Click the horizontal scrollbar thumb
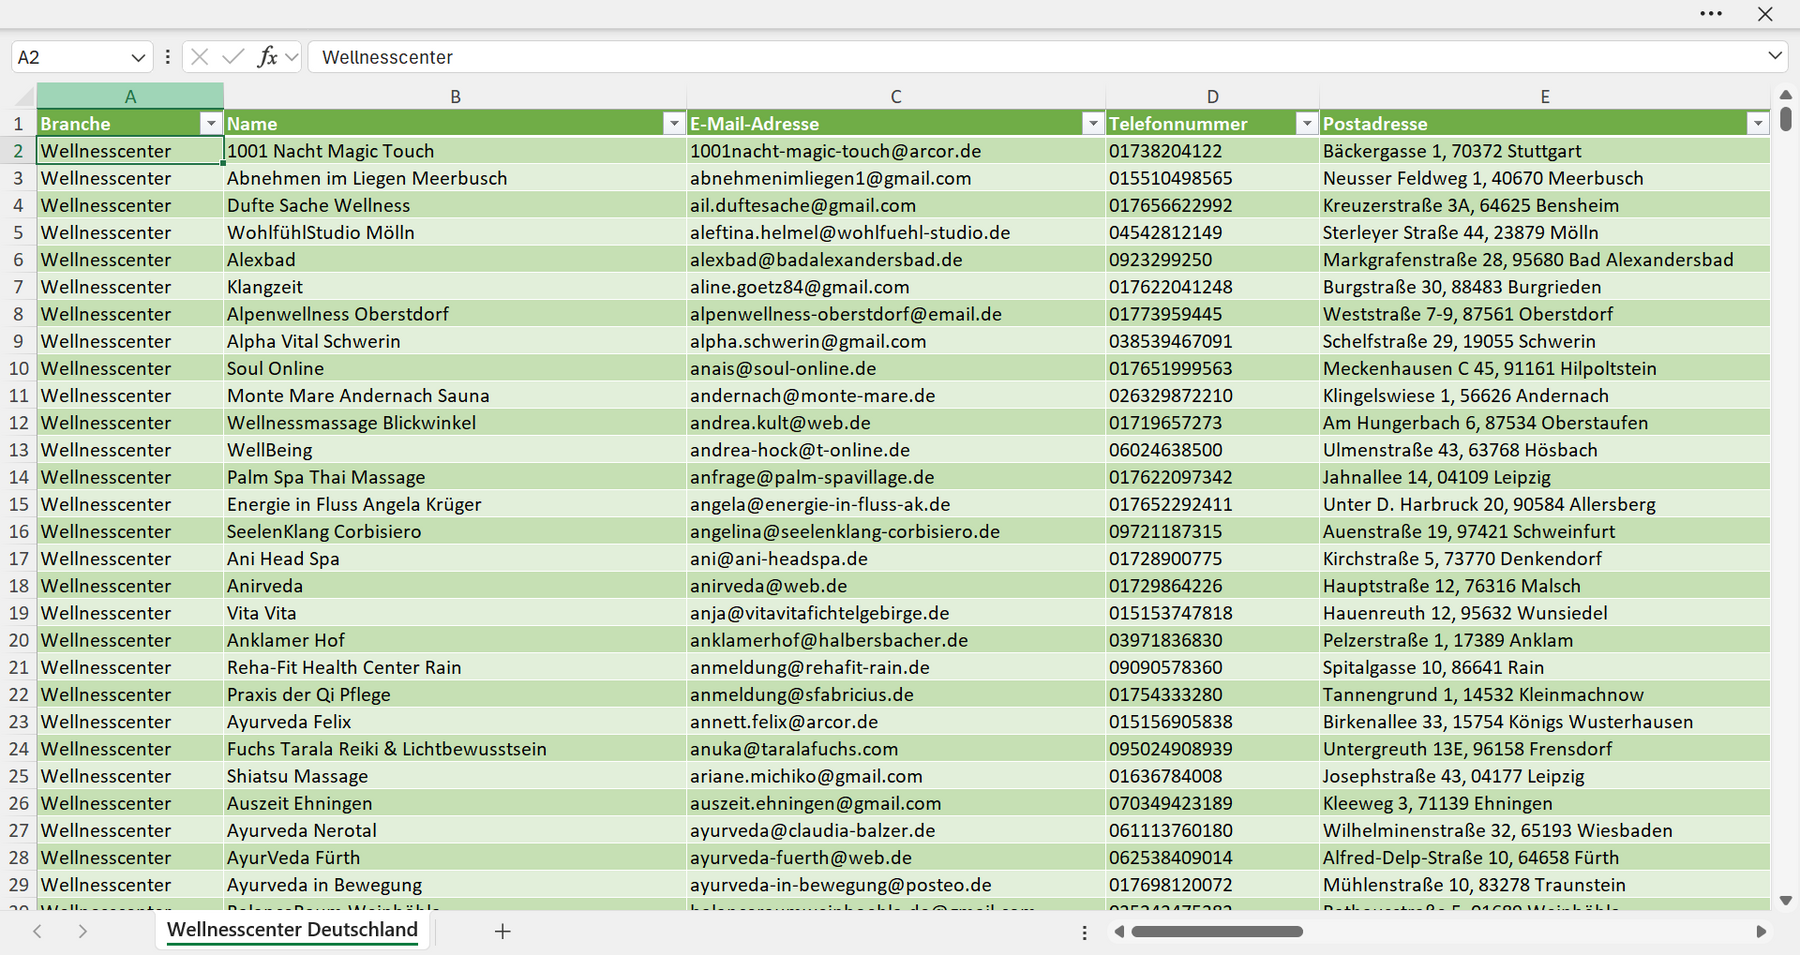This screenshot has height=955, width=1800. pyautogui.click(x=1217, y=931)
